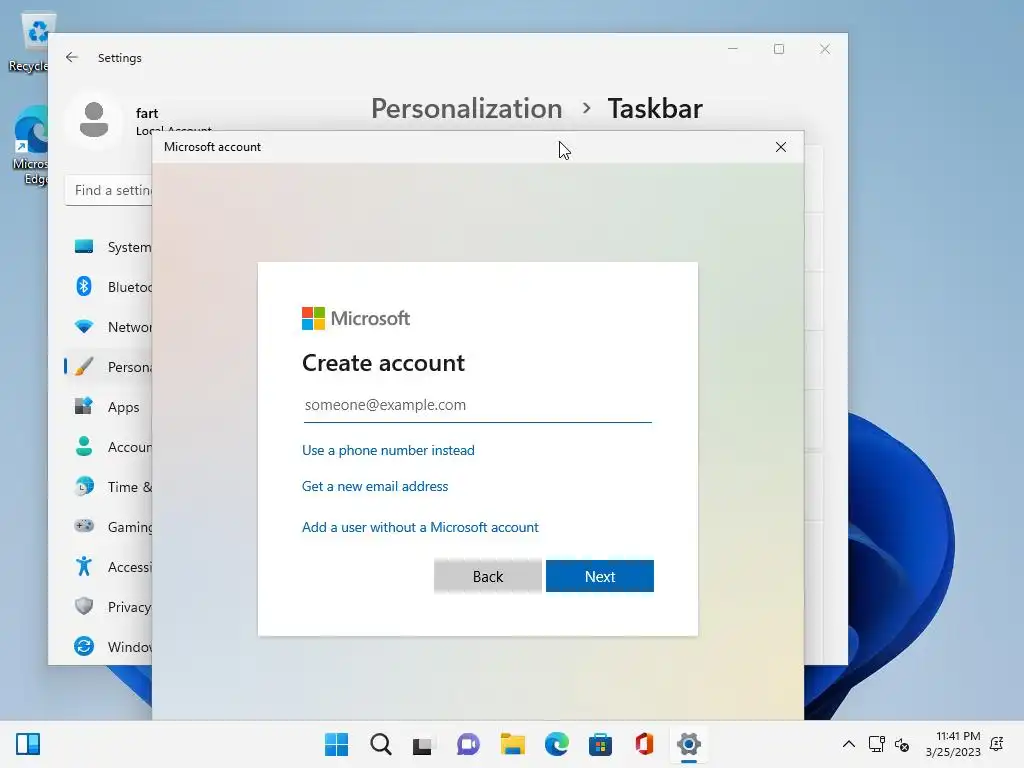
Task: Launch Office from the taskbar
Action: click(645, 744)
